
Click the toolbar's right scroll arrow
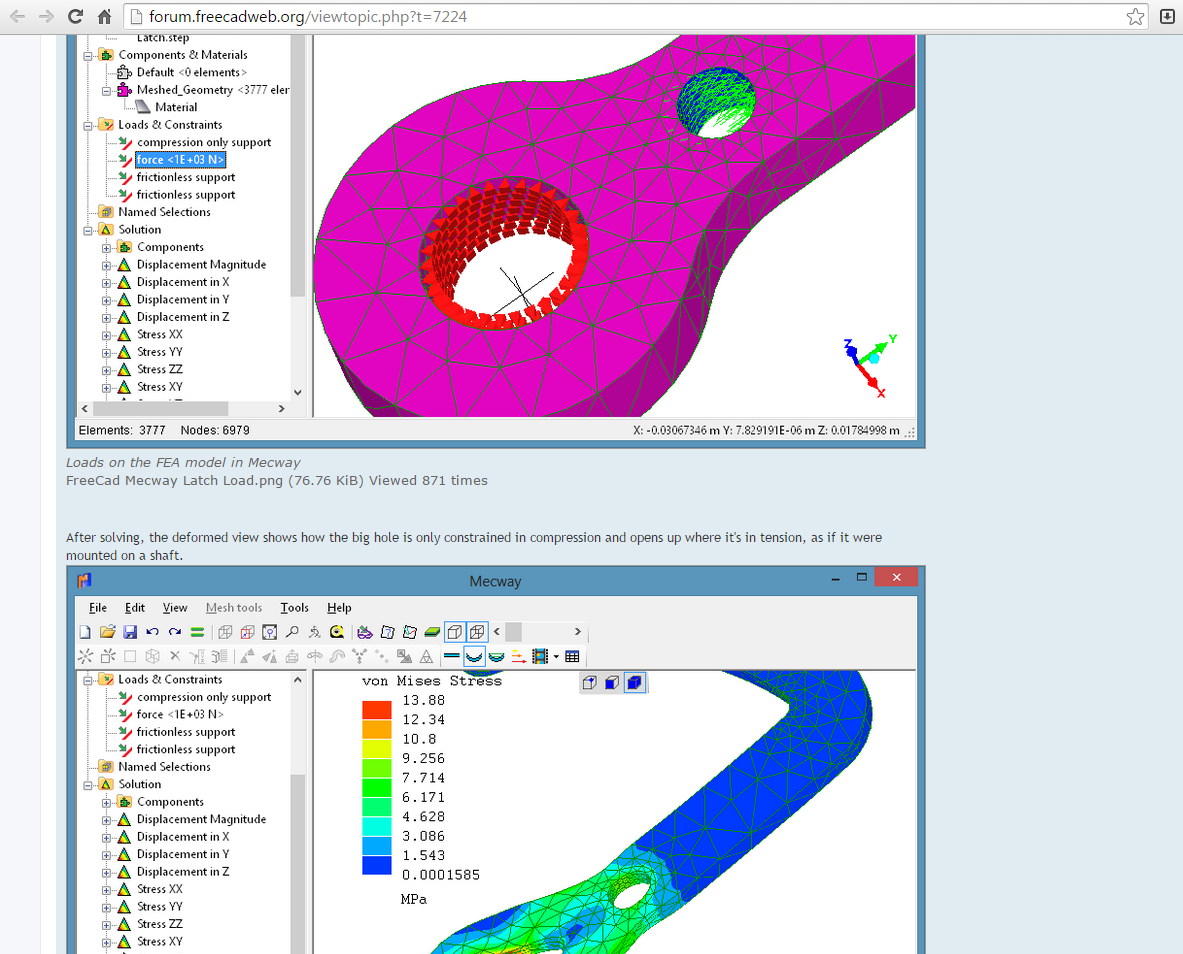(x=578, y=632)
